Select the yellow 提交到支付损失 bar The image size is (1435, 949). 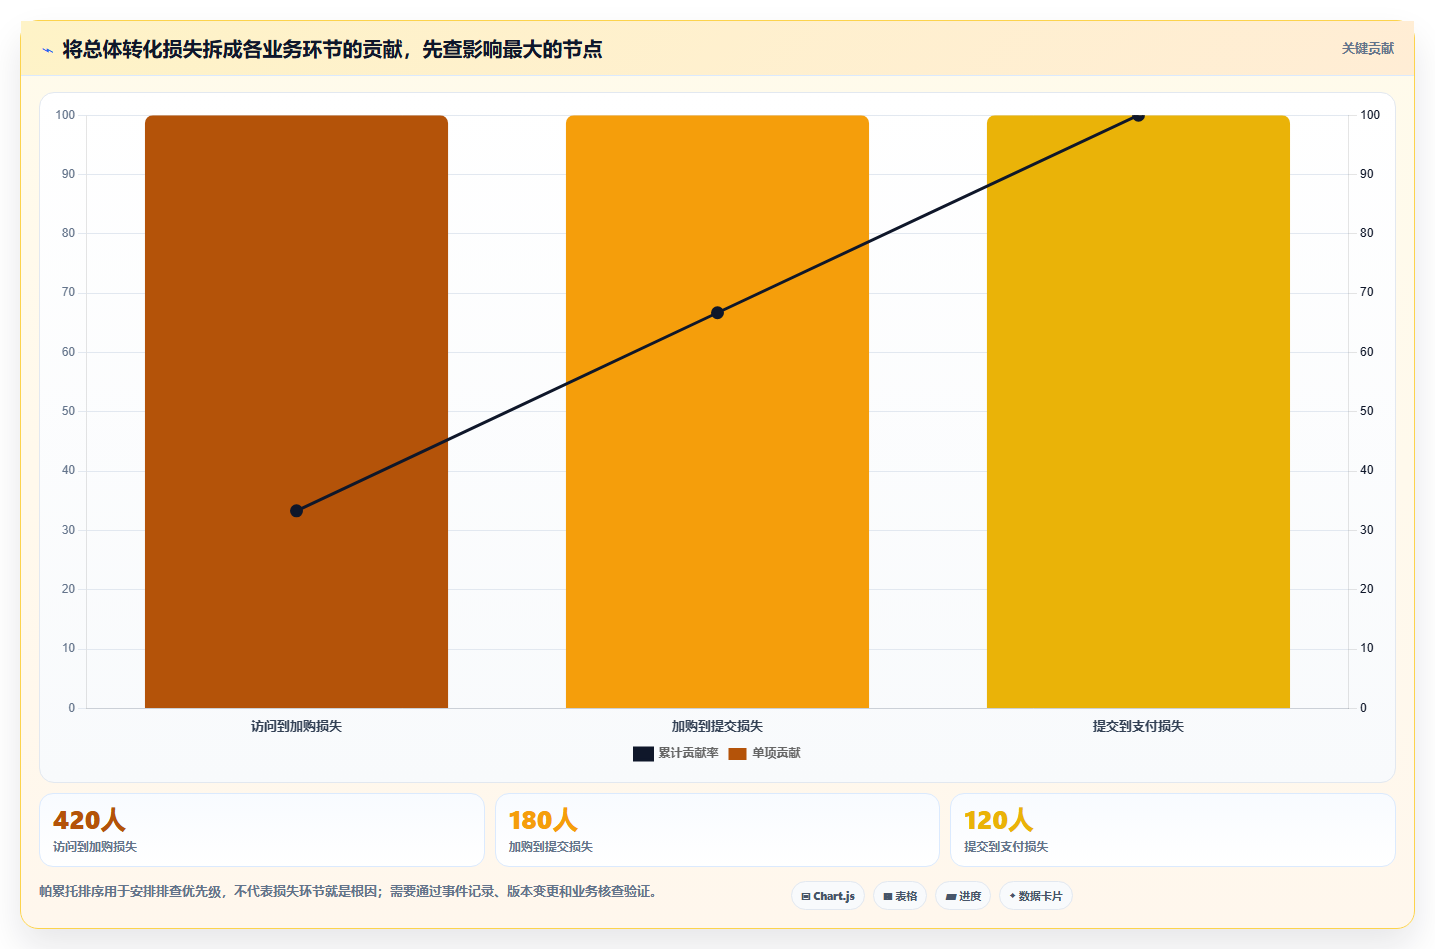[1138, 411]
